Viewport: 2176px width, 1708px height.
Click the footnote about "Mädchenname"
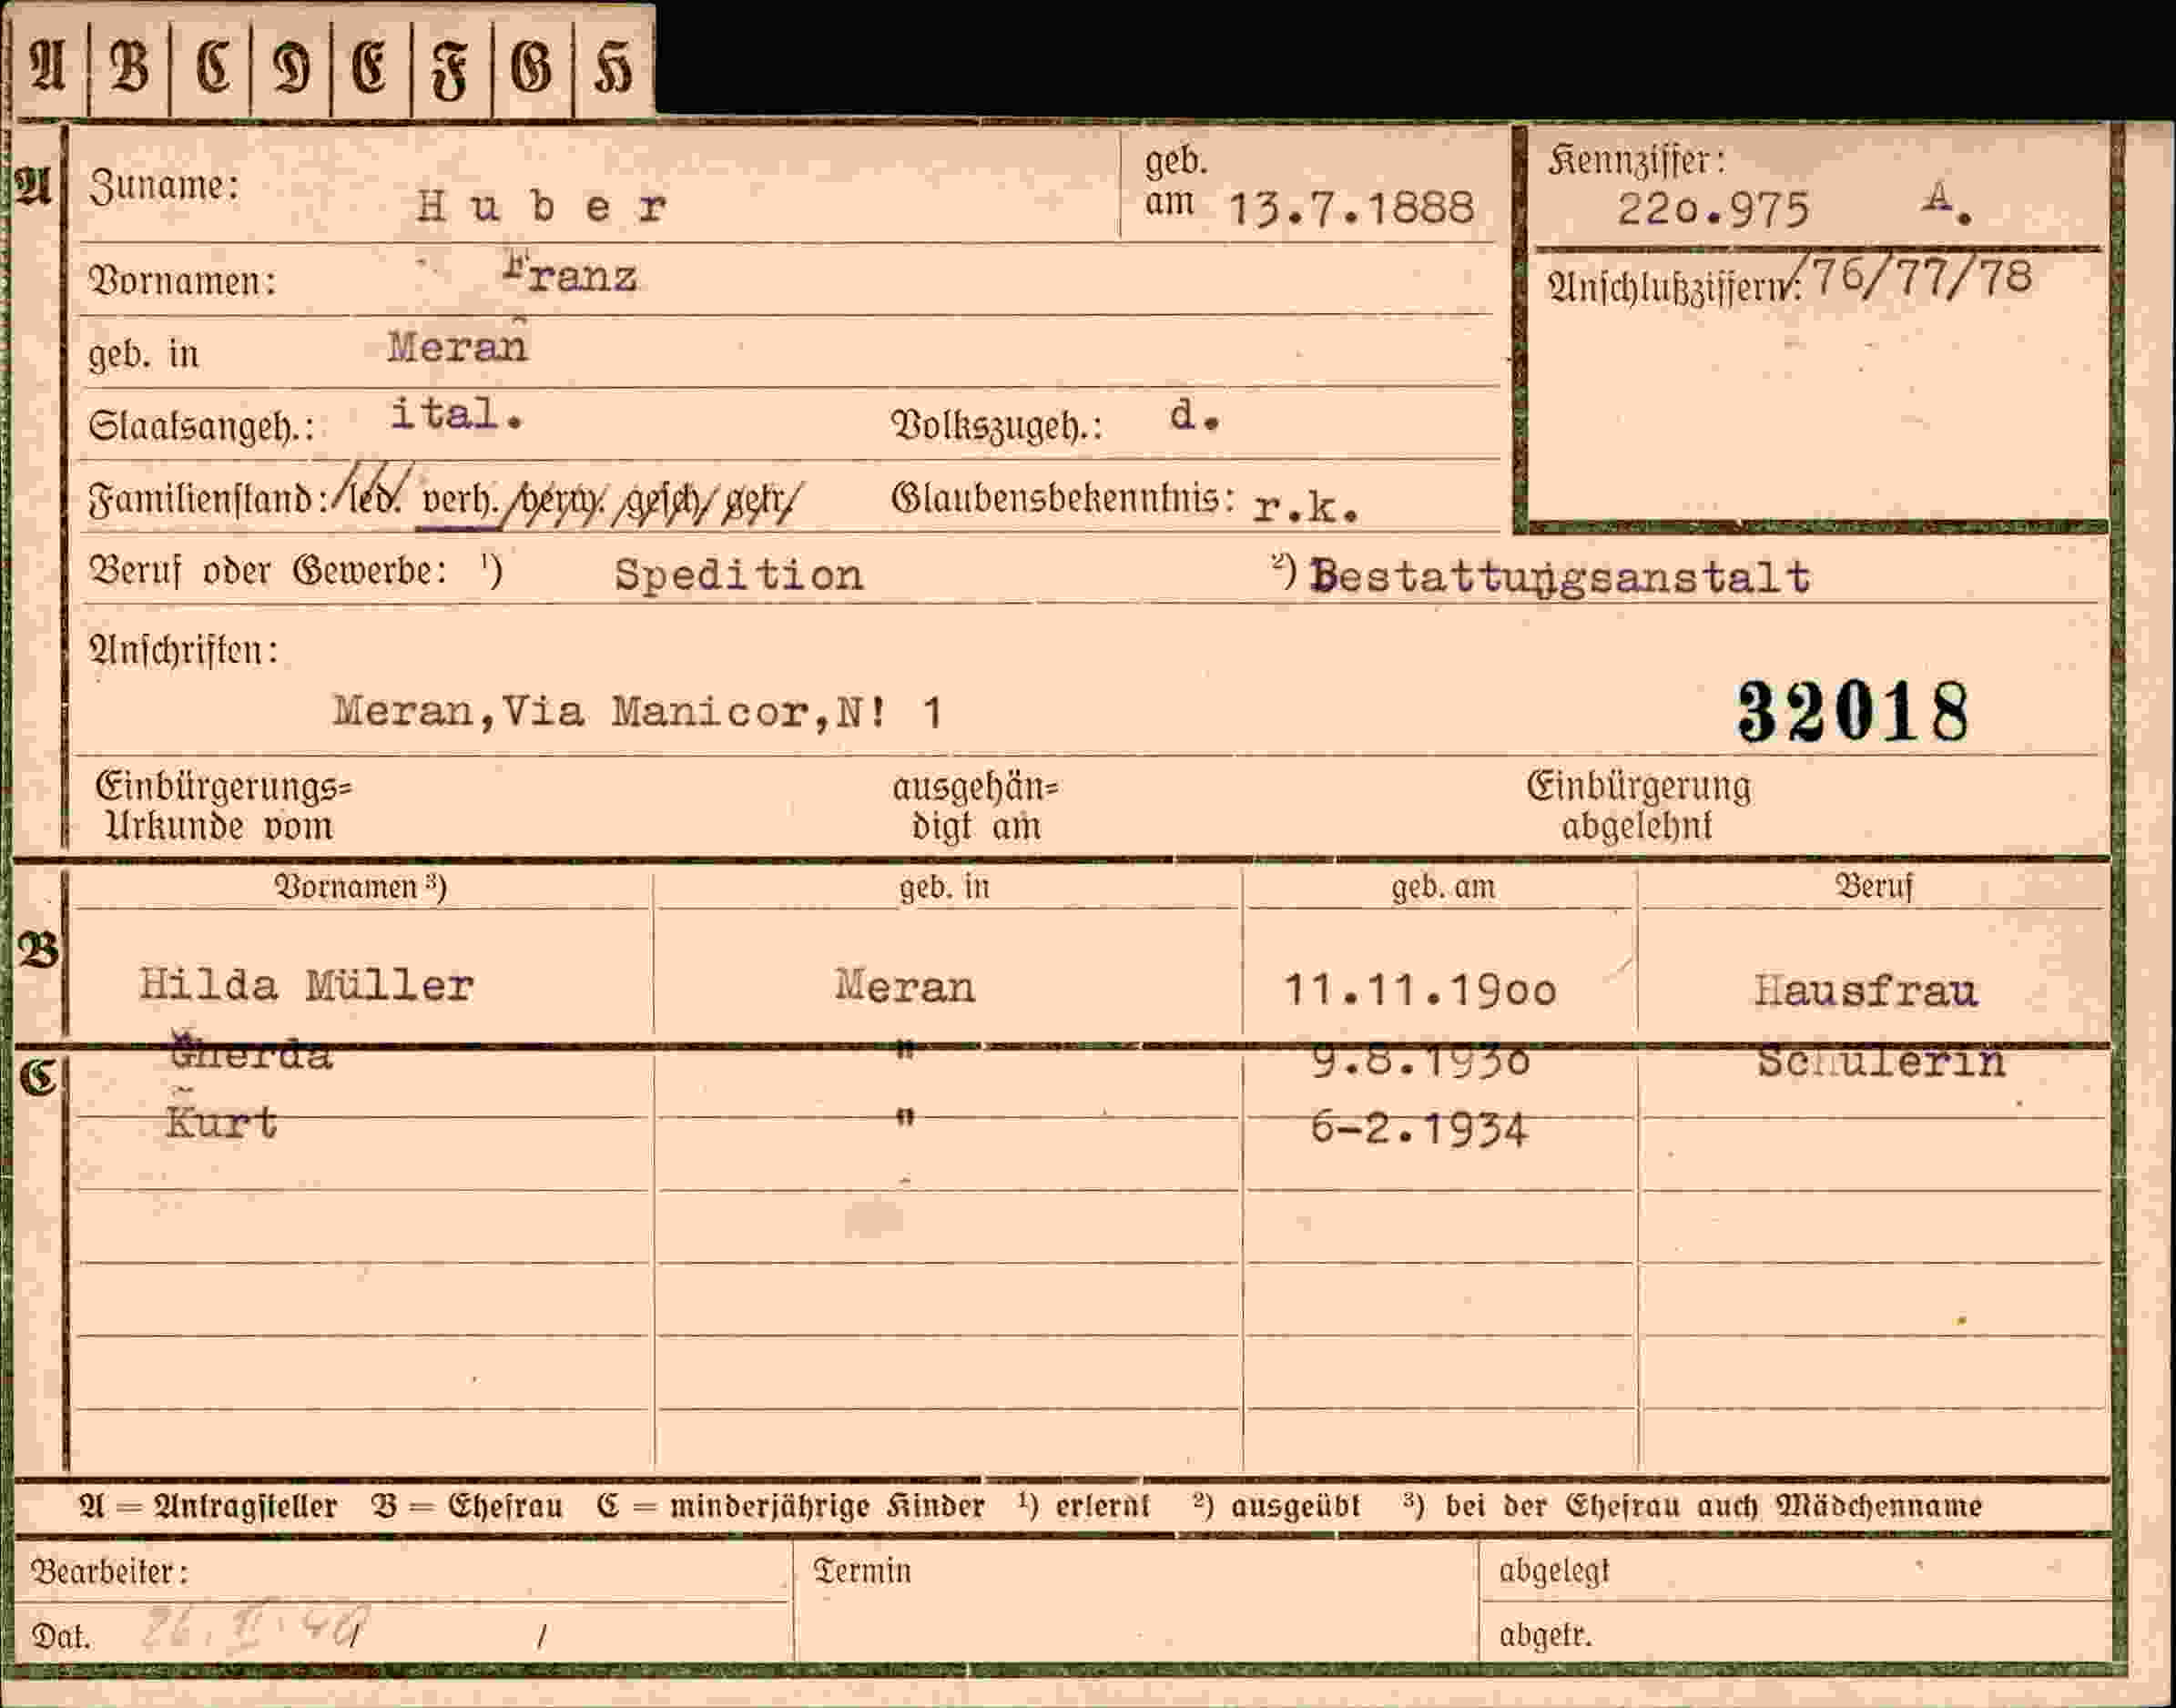click(1692, 1505)
